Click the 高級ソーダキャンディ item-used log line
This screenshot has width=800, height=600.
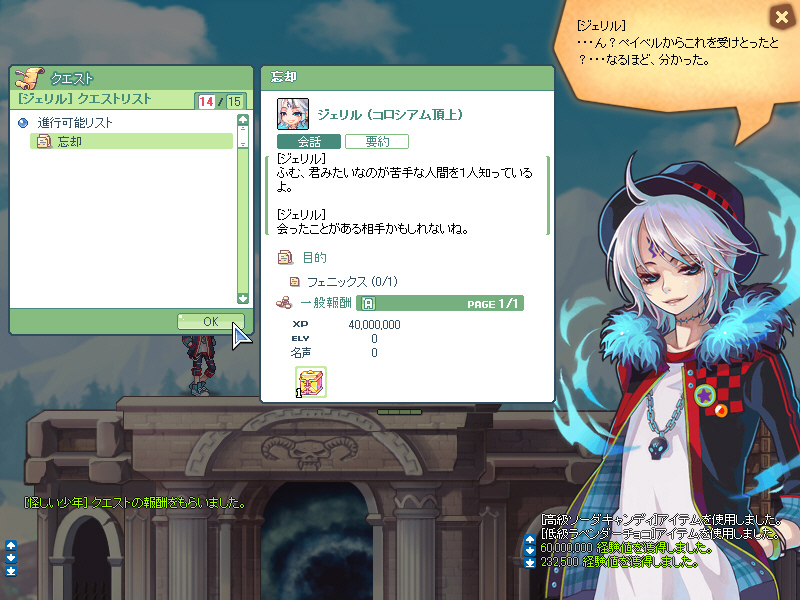click(662, 520)
